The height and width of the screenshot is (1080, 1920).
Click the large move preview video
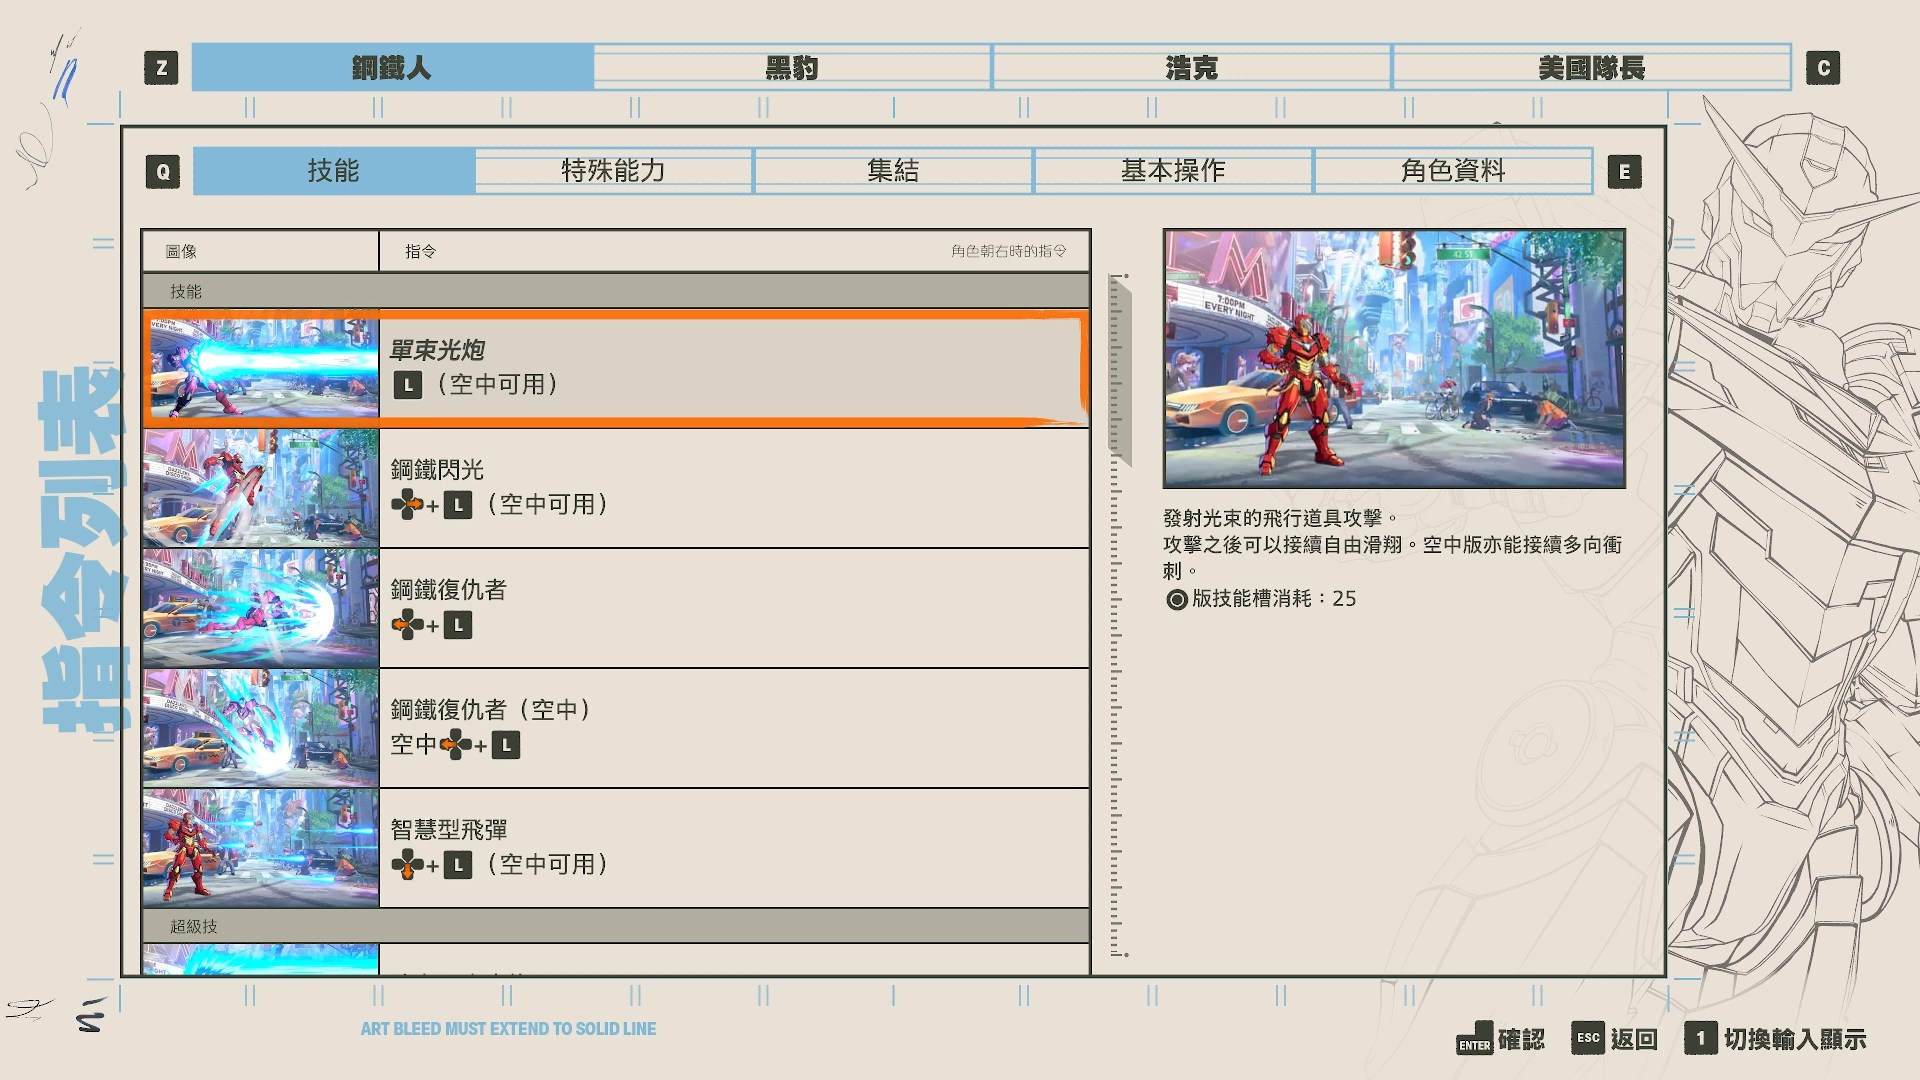[1394, 359]
